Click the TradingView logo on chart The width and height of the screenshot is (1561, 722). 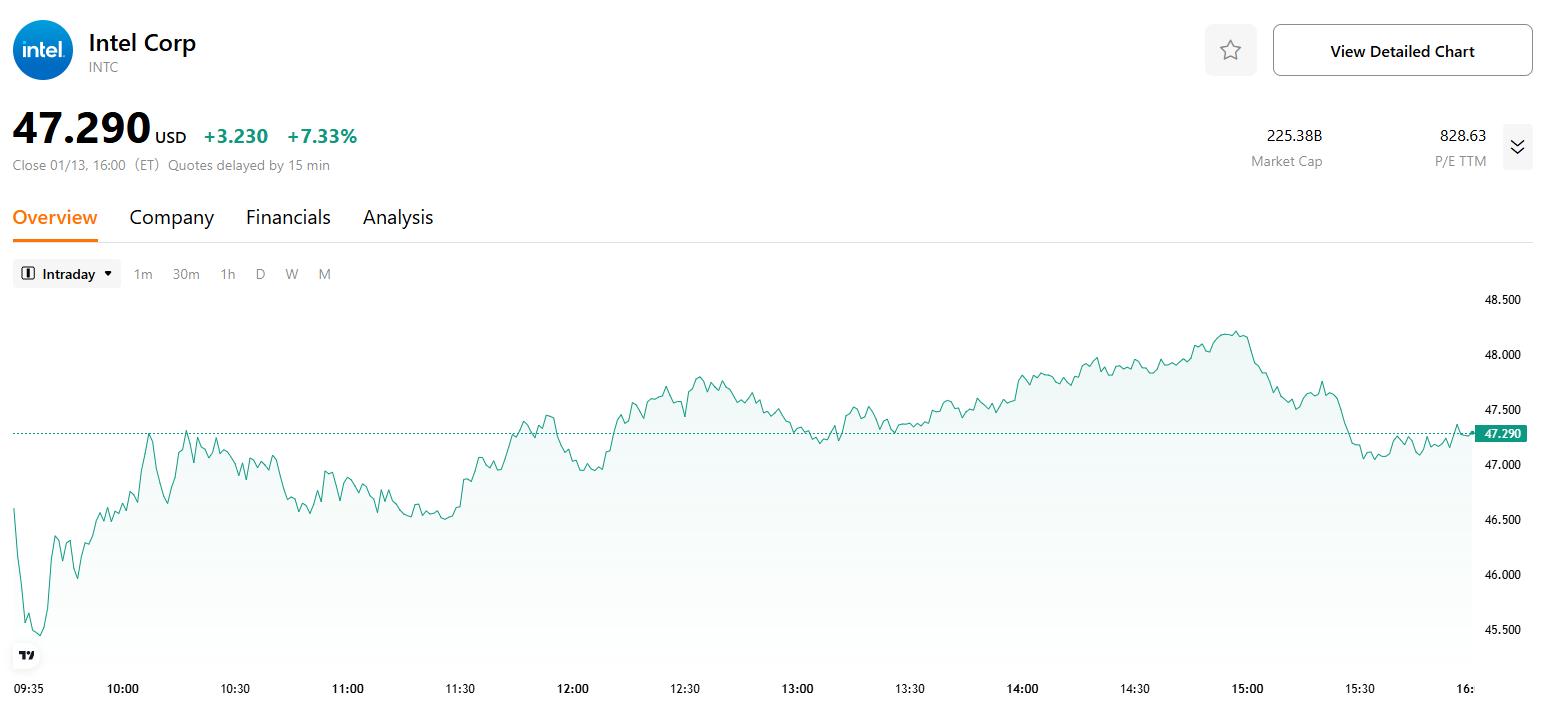(x=27, y=655)
